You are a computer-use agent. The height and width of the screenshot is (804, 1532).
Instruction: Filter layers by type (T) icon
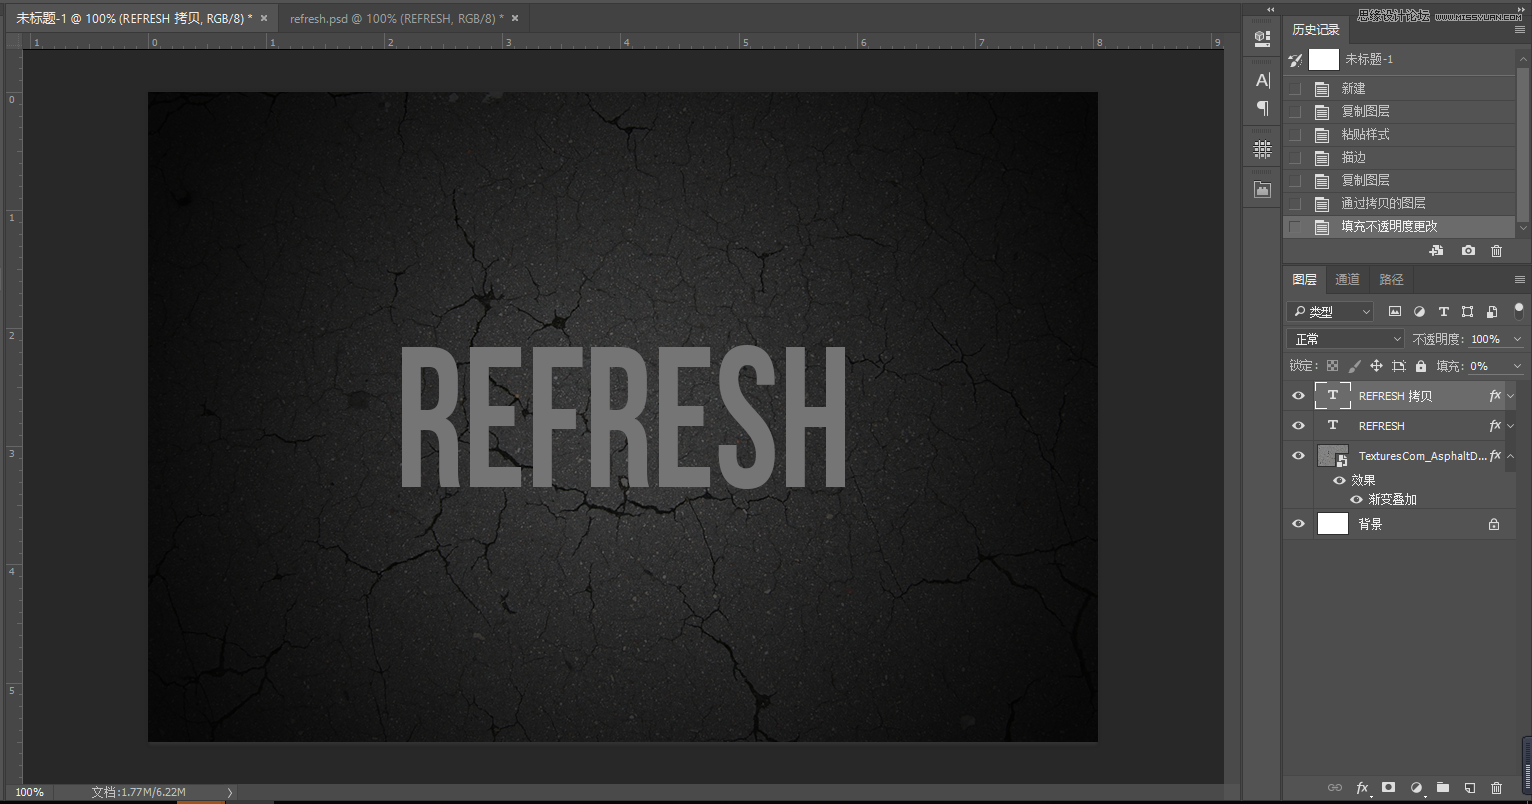click(1443, 312)
